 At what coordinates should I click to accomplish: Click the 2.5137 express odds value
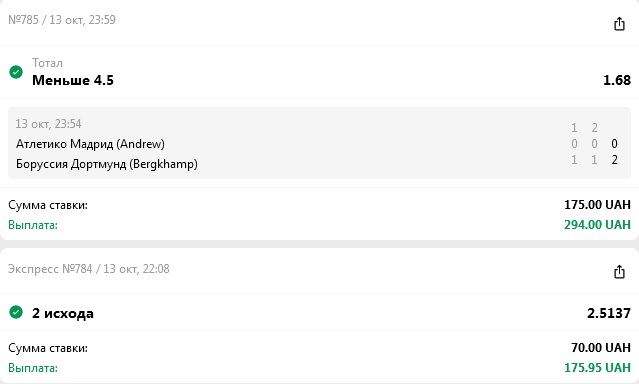pyautogui.click(x=609, y=313)
